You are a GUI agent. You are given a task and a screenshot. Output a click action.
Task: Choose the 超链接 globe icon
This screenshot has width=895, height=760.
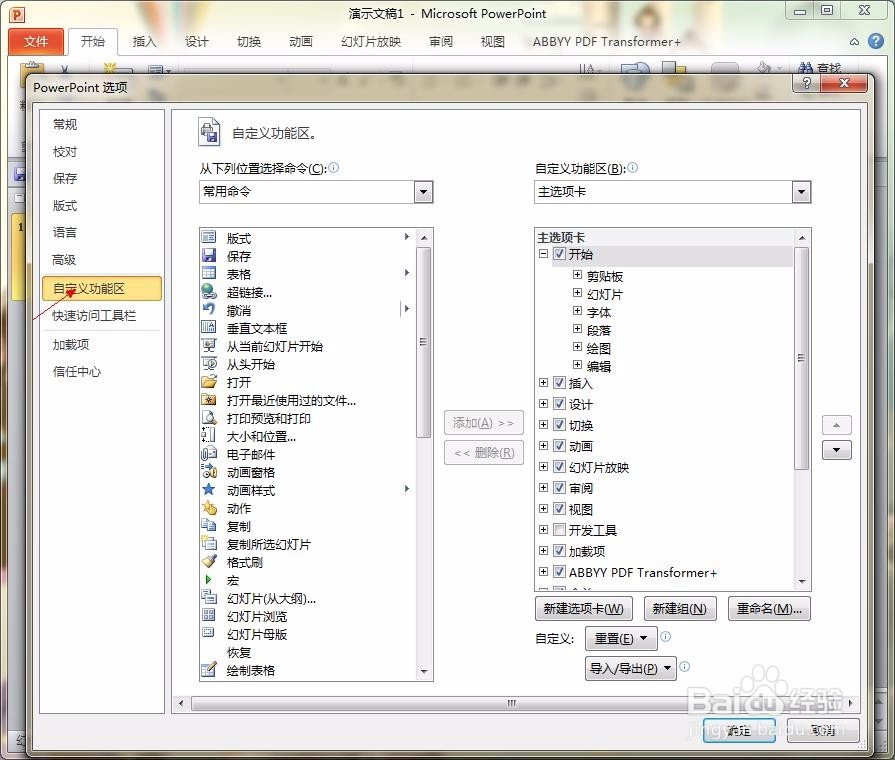coord(209,291)
